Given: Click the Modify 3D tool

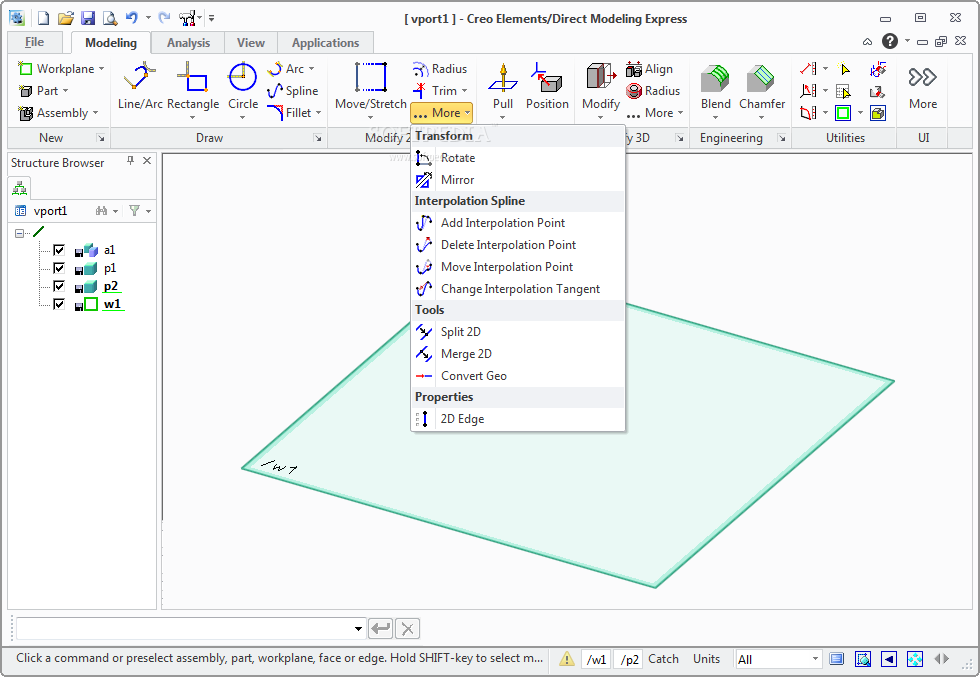Looking at the screenshot, I should (x=601, y=88).
